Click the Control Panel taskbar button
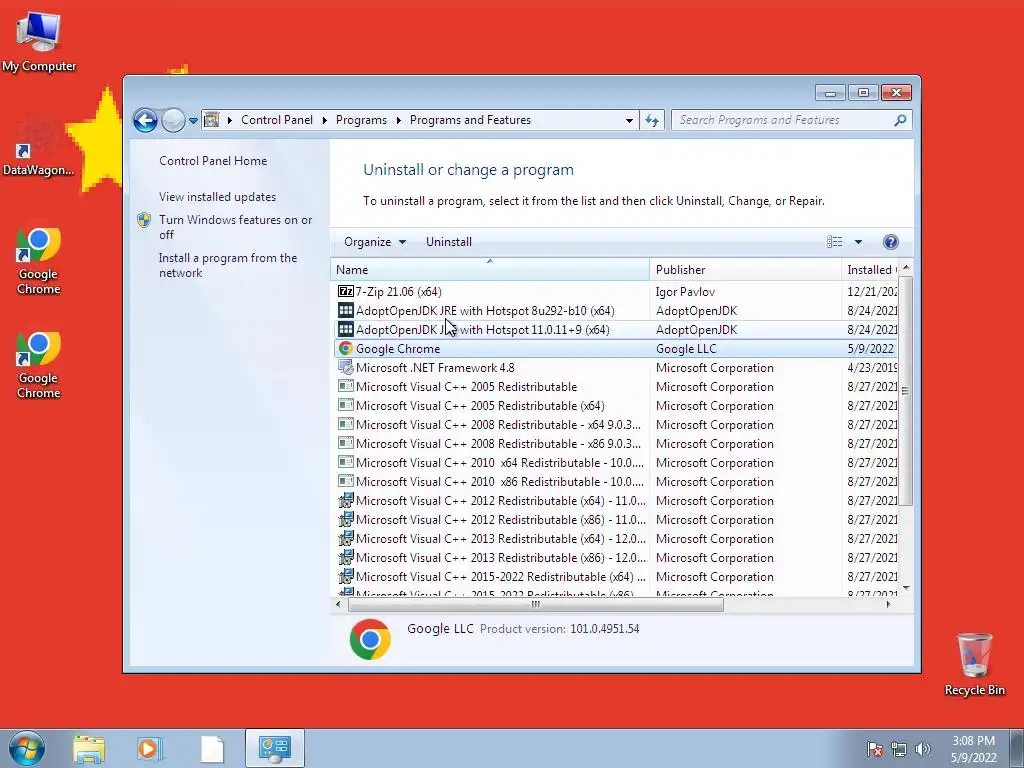 275,748
